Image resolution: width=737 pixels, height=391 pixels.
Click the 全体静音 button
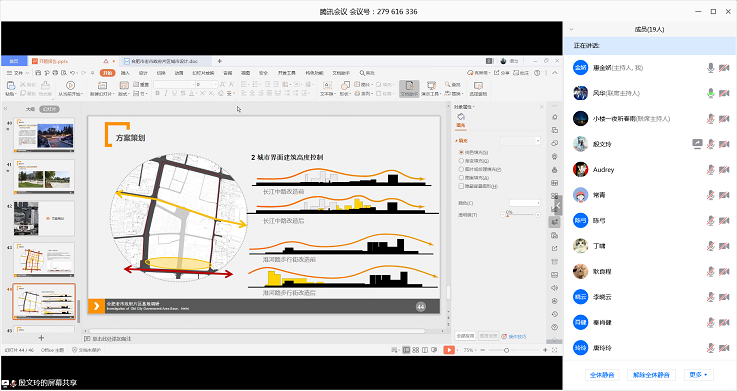[x=602, y=375]
